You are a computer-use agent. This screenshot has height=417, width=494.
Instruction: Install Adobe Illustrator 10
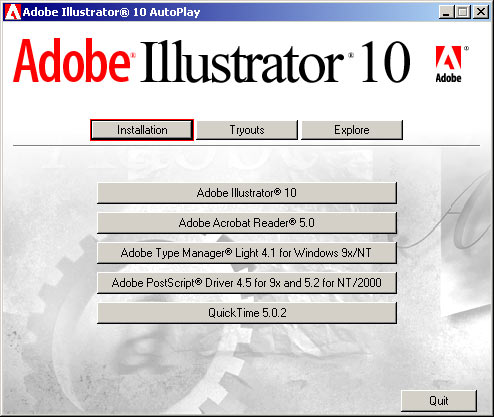click(247, 193)
